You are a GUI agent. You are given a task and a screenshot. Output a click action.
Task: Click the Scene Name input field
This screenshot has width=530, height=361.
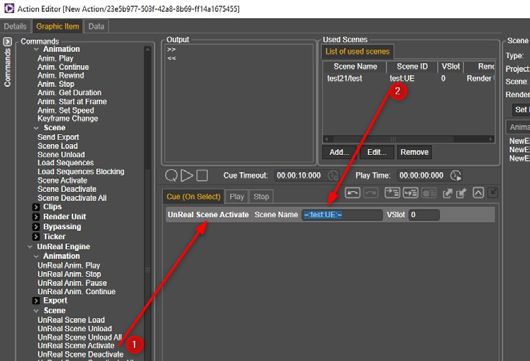click(x=342, y=215)
